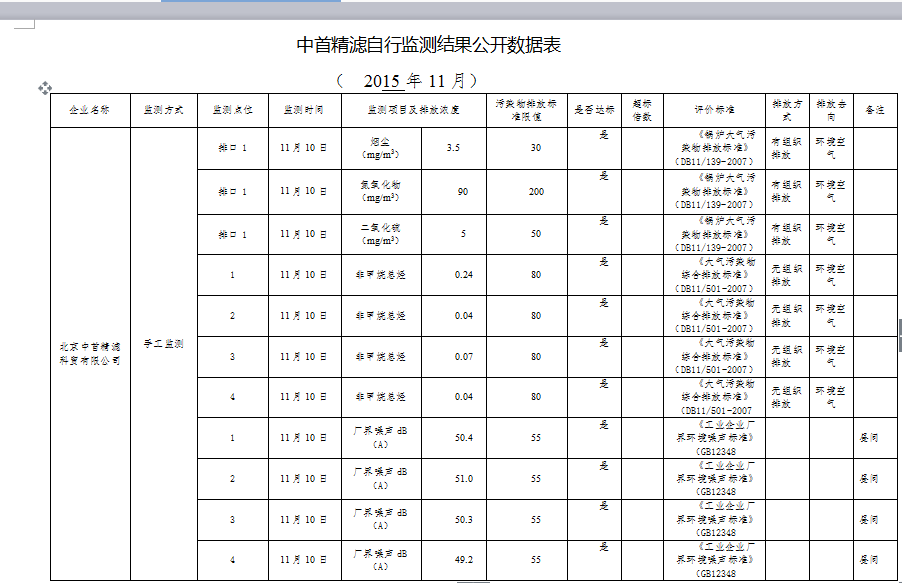Click the 工业企业厂界环境噪声标准 cell in 50.4 row
Image resolution: width=902 pixels, height=583 pixels.
[x=714, y=438]
